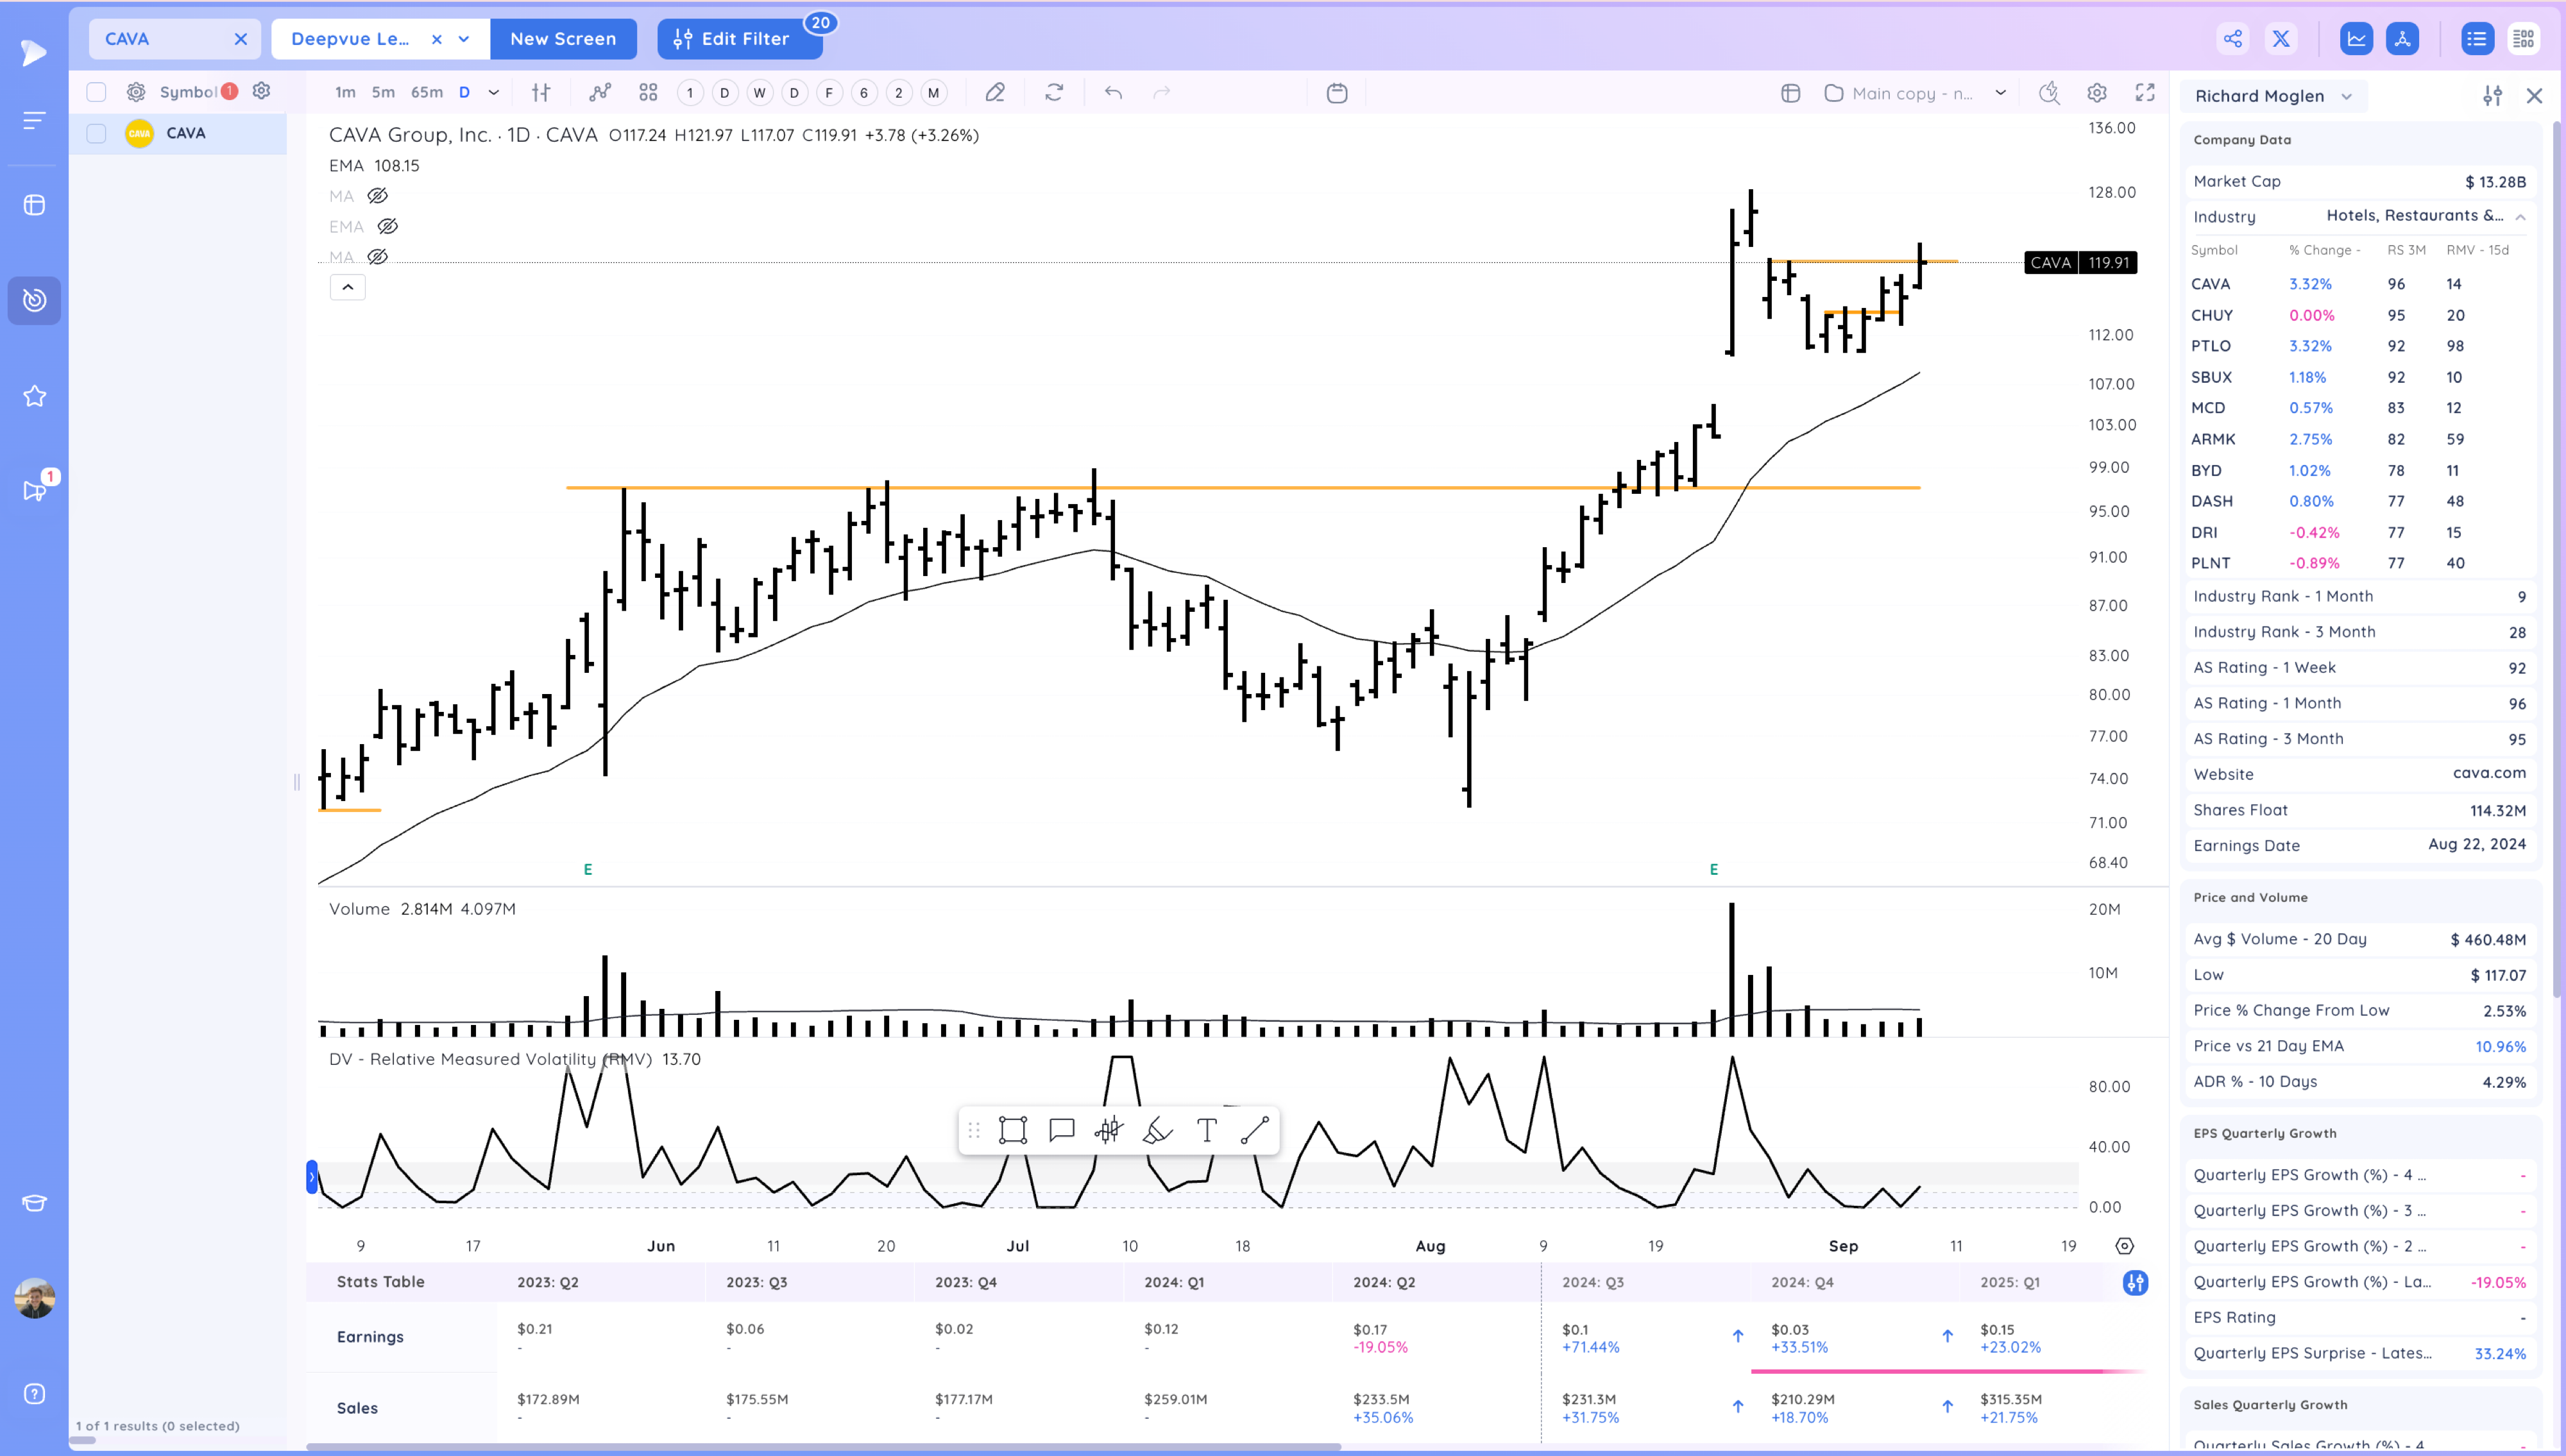Switch to the Deepvue Le... screen tab
This screenshot has height=1456, width=2566.
(x=350, y=39)
